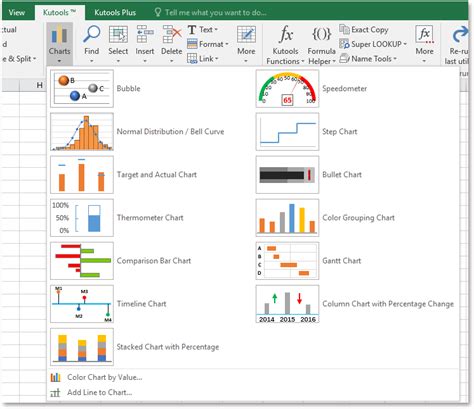Screen dimensions: 474x409
Task: Open Add Line to Chart... entry
Action: click(x=100, y=393)
